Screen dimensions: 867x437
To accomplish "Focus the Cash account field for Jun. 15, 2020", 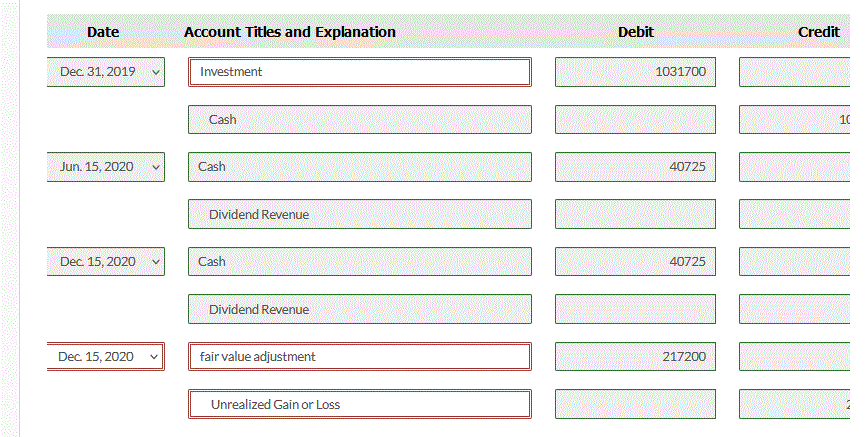I will click(x=360, y=167).
